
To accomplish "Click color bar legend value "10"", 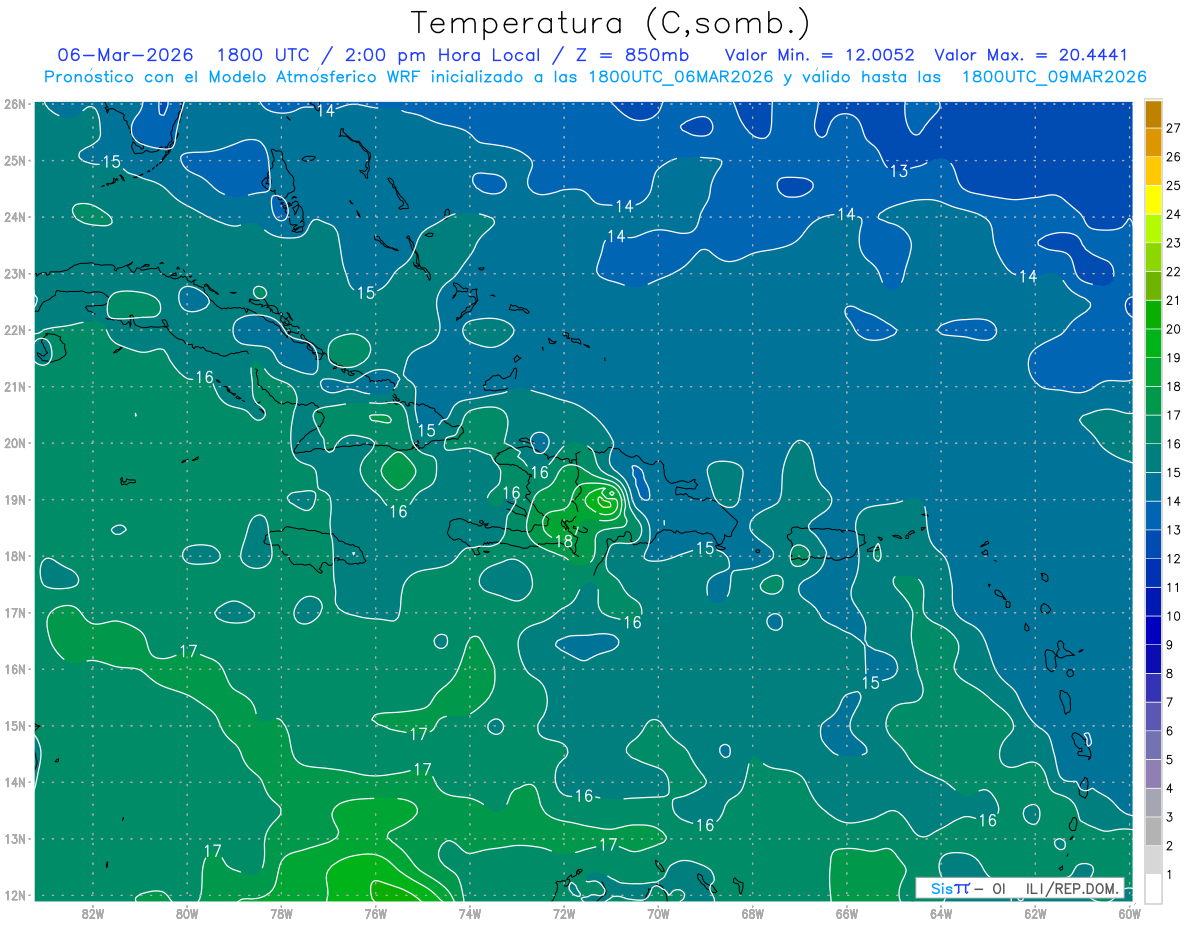I will [1173, 616].
